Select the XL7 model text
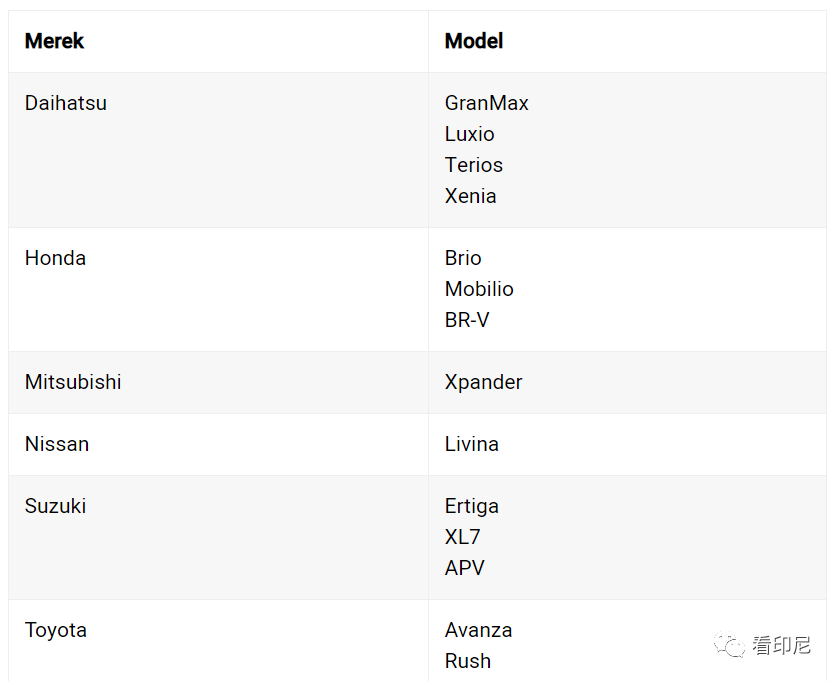 coord(462,537)
